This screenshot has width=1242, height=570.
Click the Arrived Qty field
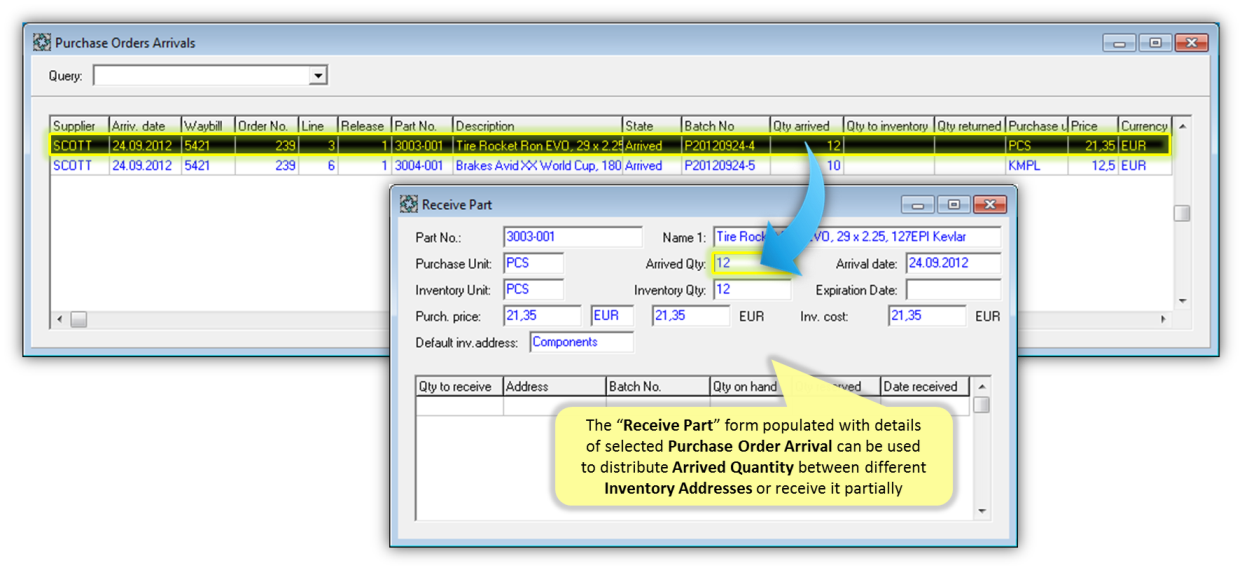(752, 264)
